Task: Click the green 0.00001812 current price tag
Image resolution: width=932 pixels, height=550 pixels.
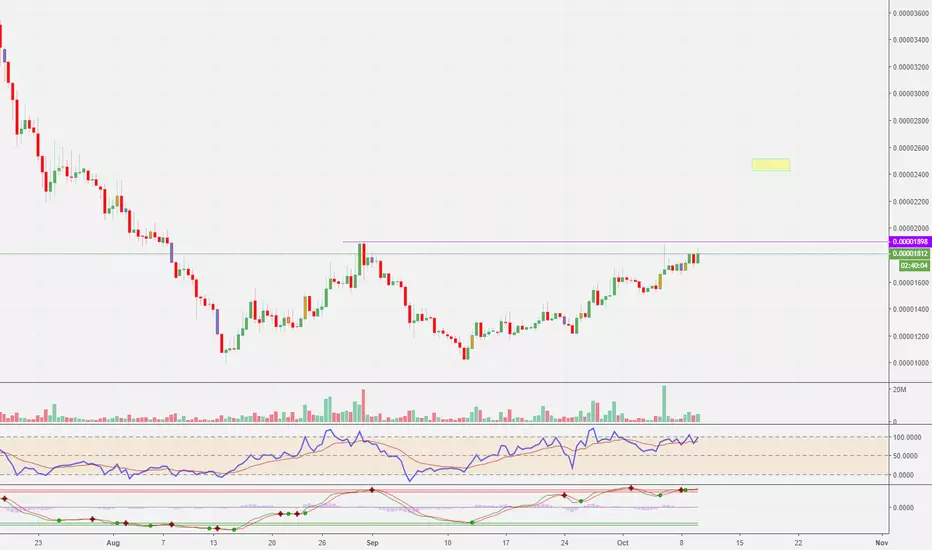Action: click(x=909, y=254)
